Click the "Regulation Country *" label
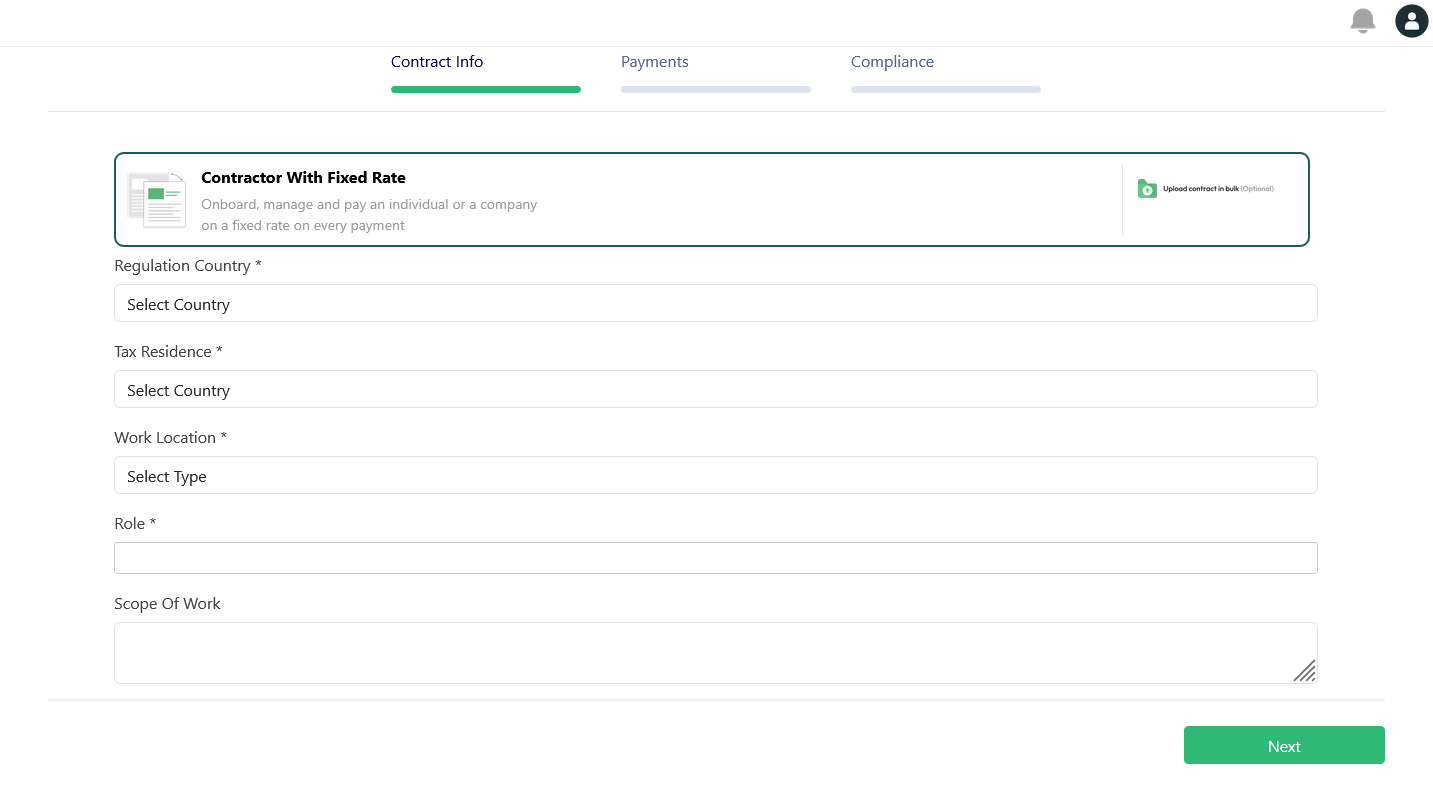This screenshot has height=812, width=1433. (188, 266)
